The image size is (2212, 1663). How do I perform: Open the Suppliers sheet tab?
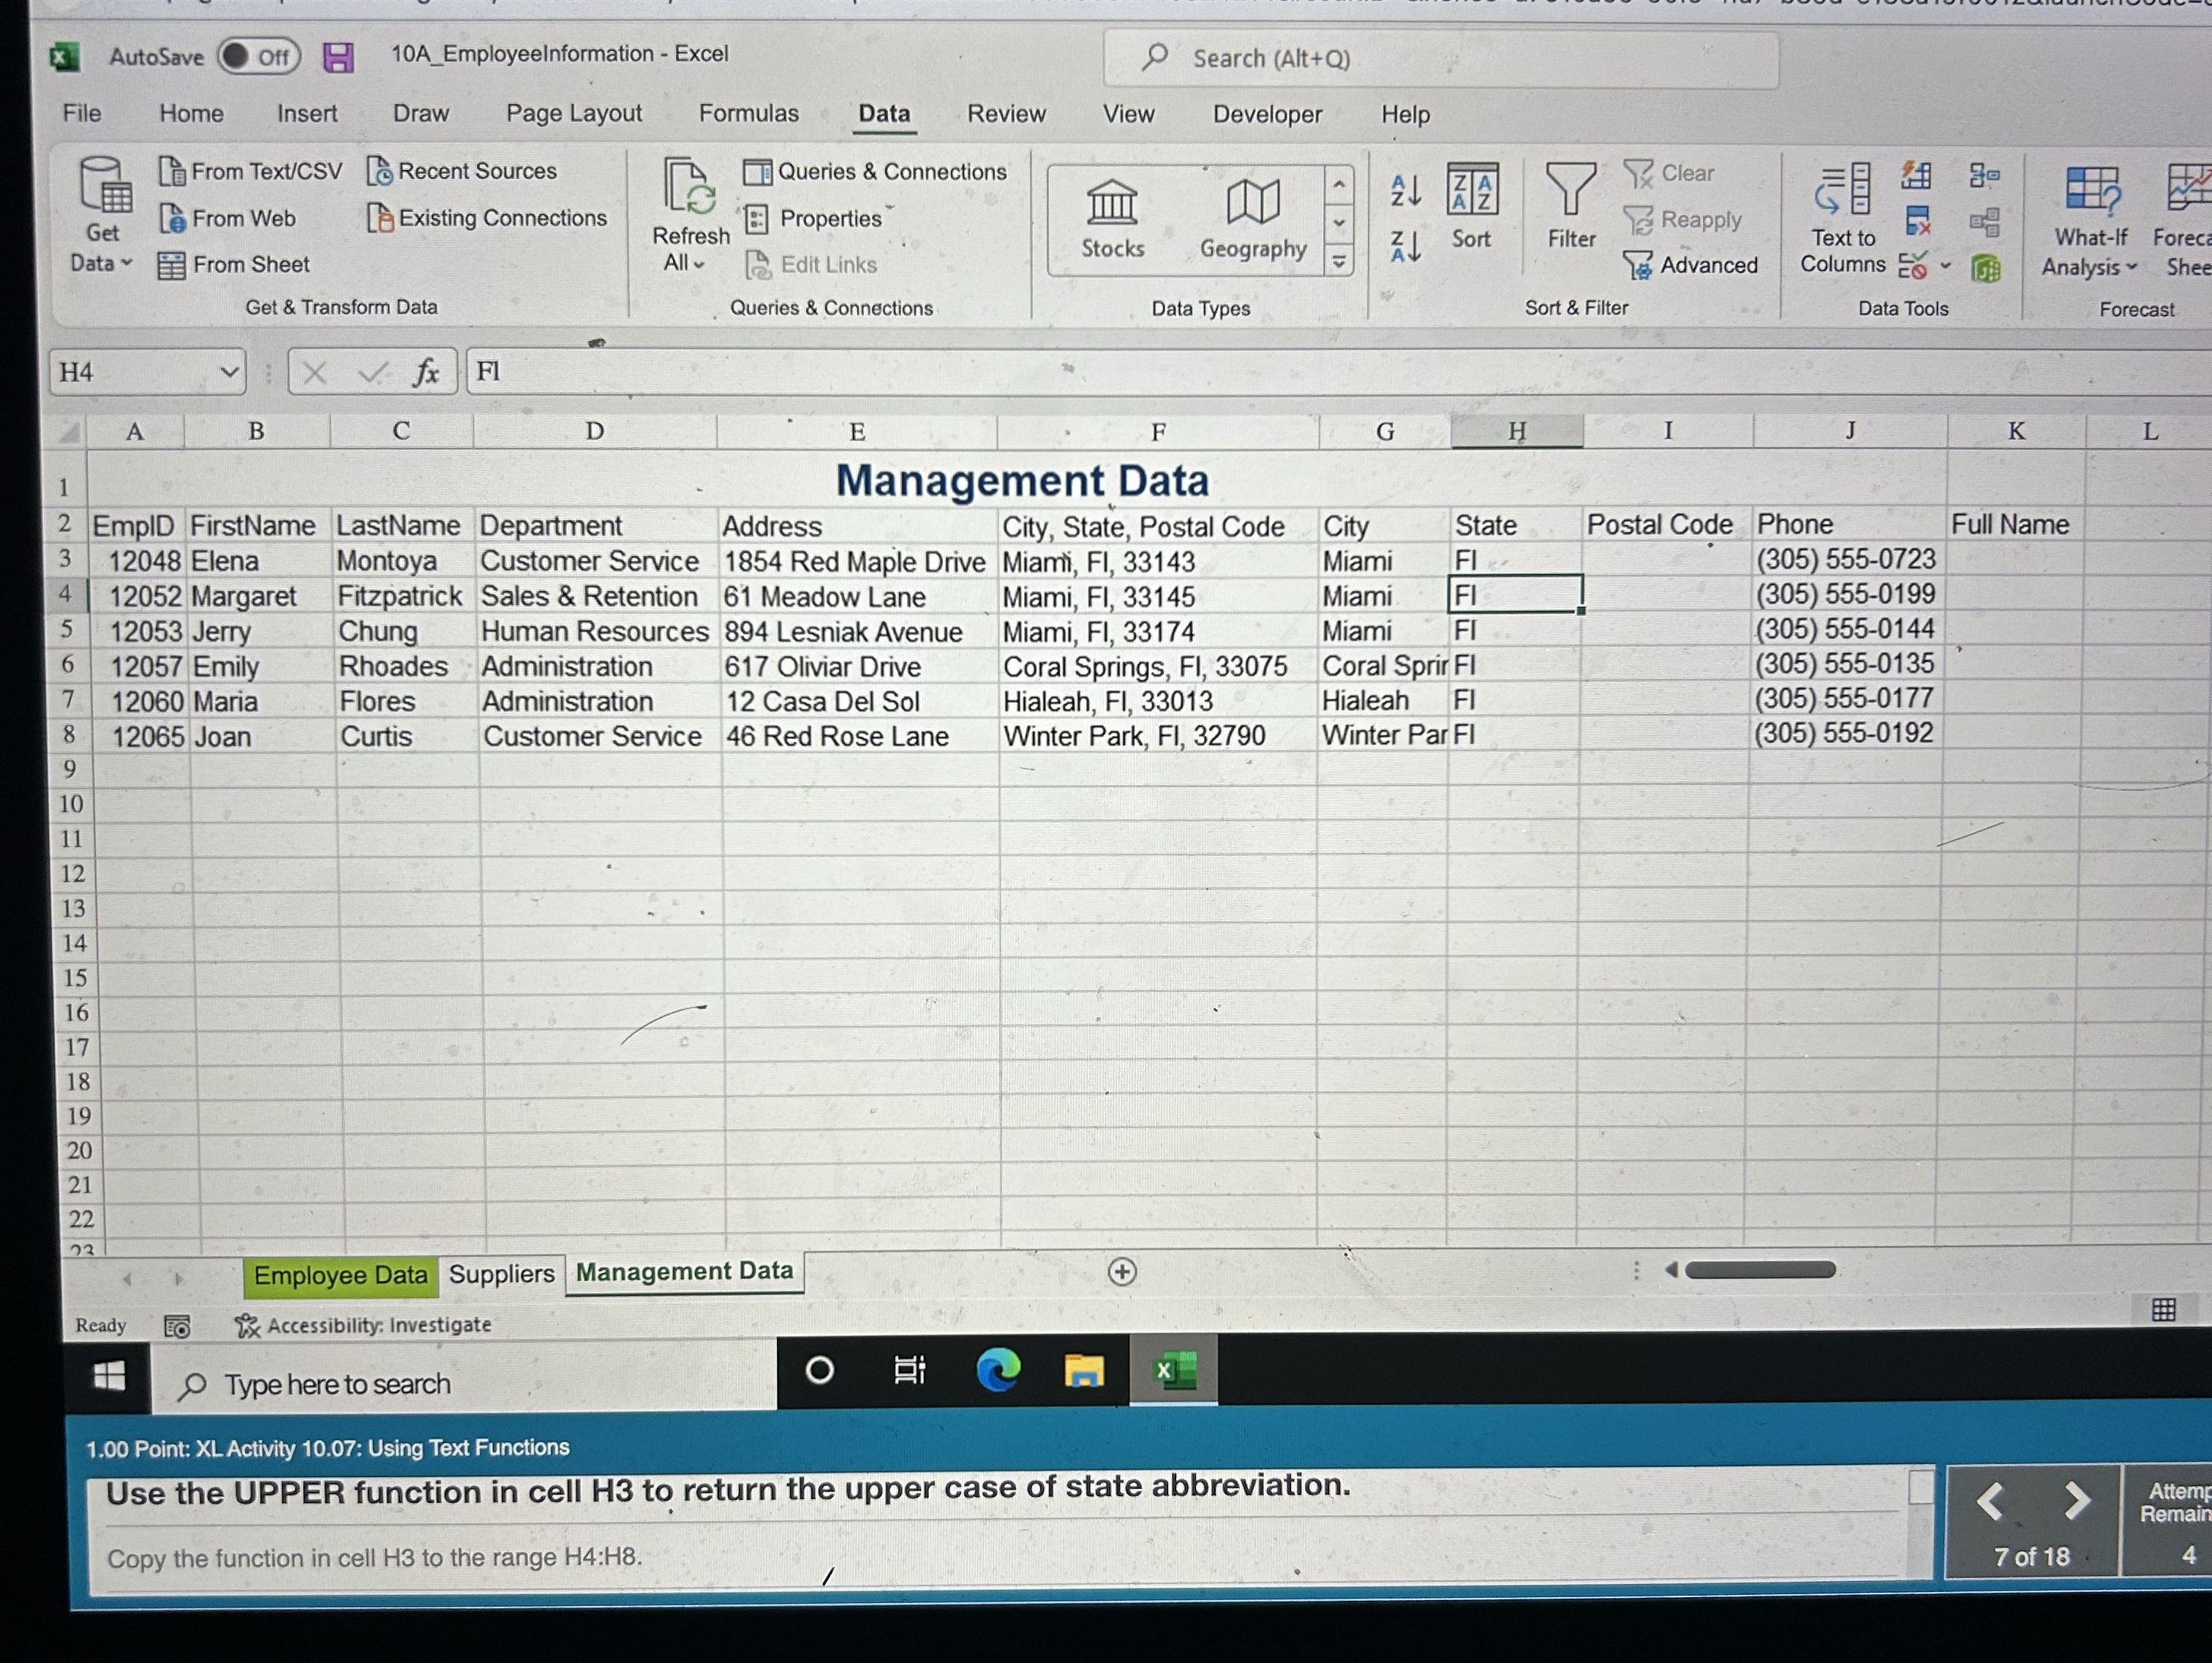point(500,1272)
